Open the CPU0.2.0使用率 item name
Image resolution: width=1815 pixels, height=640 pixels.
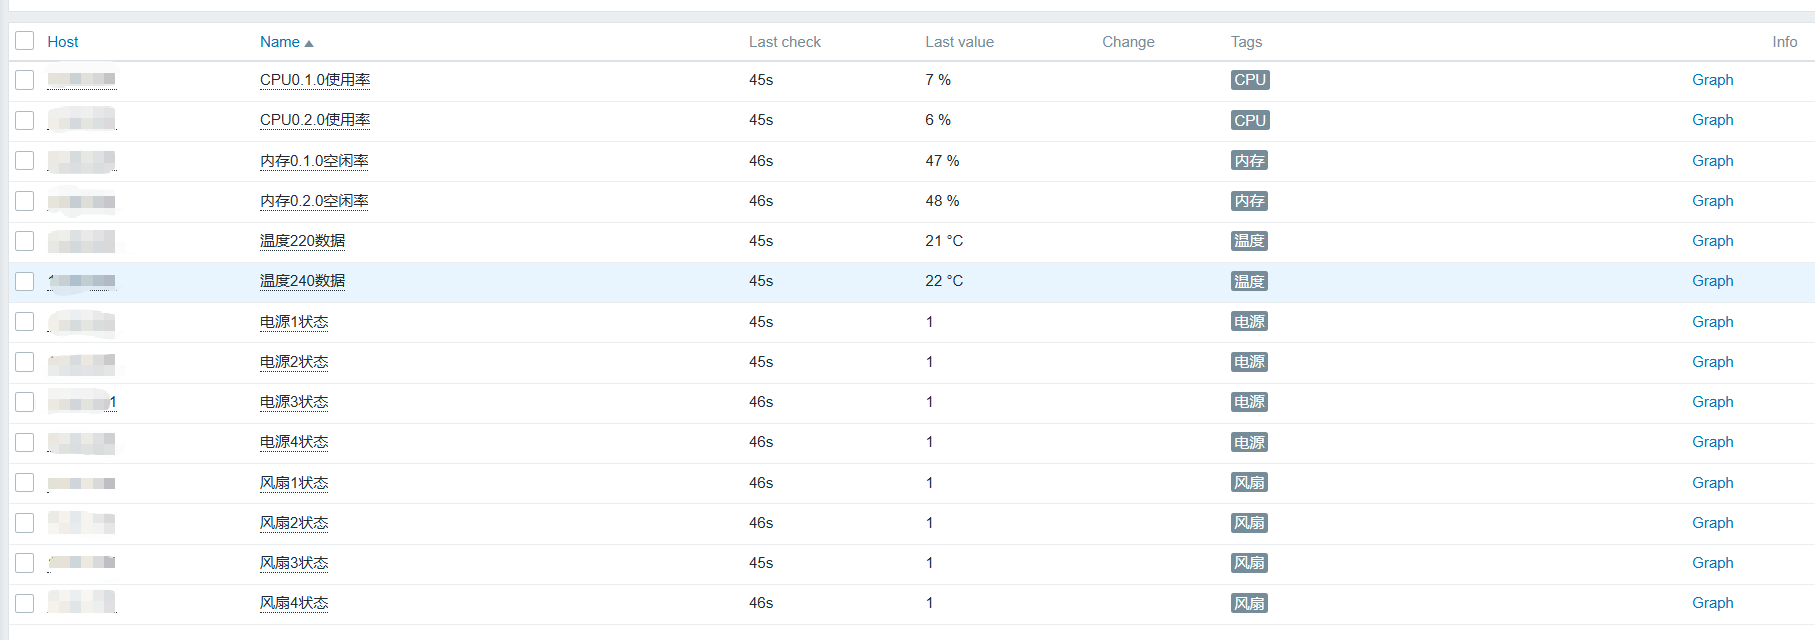[315, 120]
